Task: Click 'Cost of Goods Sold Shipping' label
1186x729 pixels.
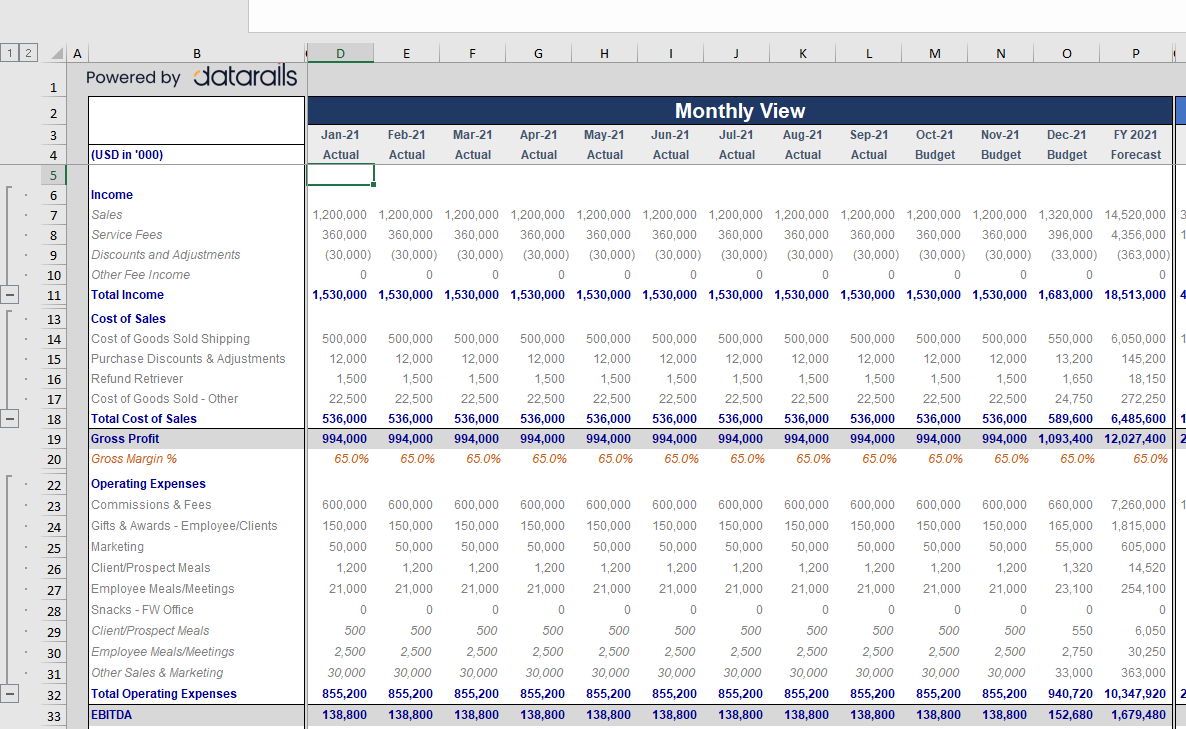Action: [x=170, y=339]
